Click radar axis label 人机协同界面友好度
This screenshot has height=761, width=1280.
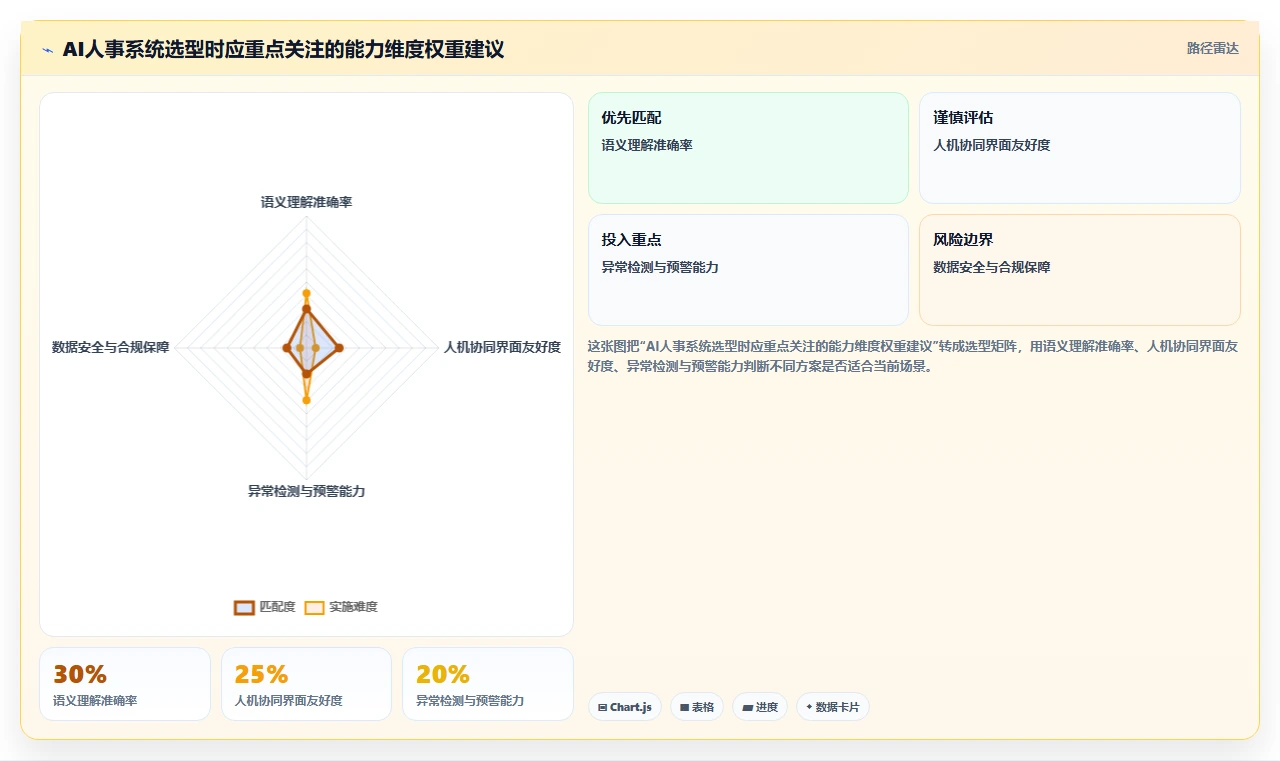point(502,347)
